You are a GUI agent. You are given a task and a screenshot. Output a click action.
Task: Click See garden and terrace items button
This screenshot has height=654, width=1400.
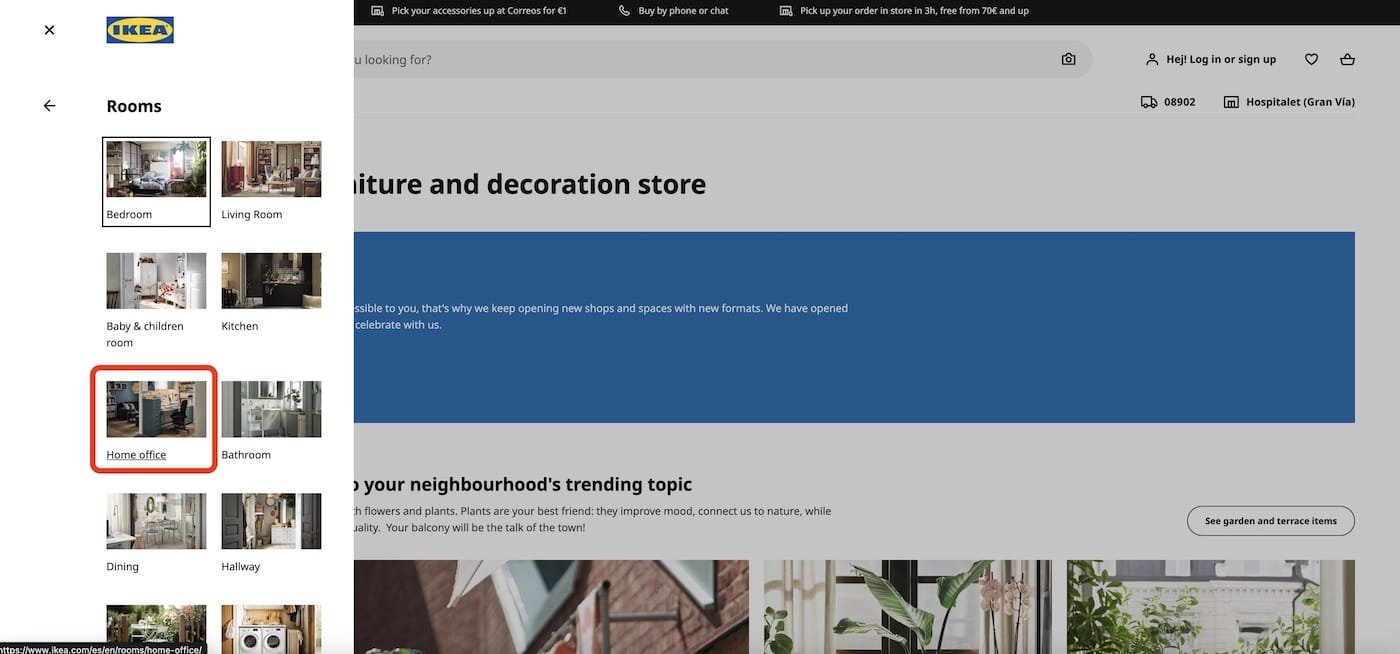[1271, 519]
